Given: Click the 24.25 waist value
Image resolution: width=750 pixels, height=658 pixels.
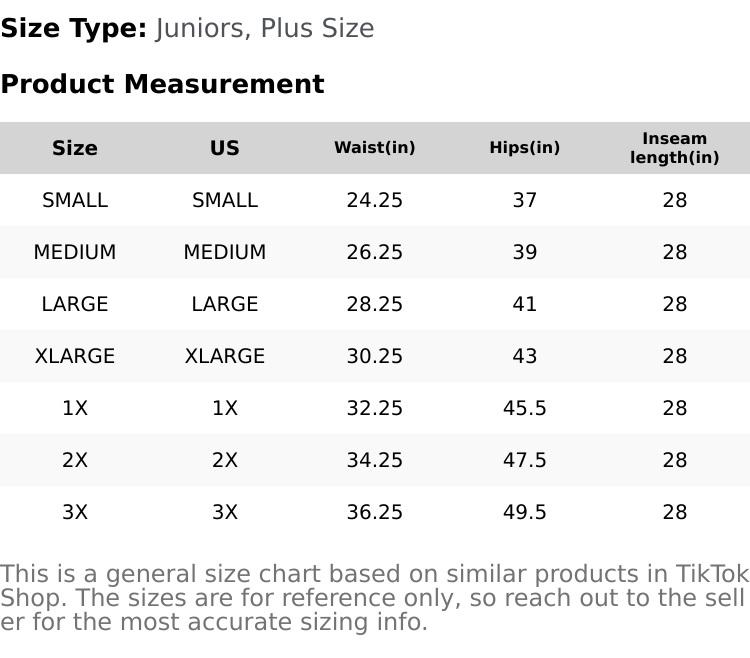Looking at the screenshot, I should coord(375,200).
